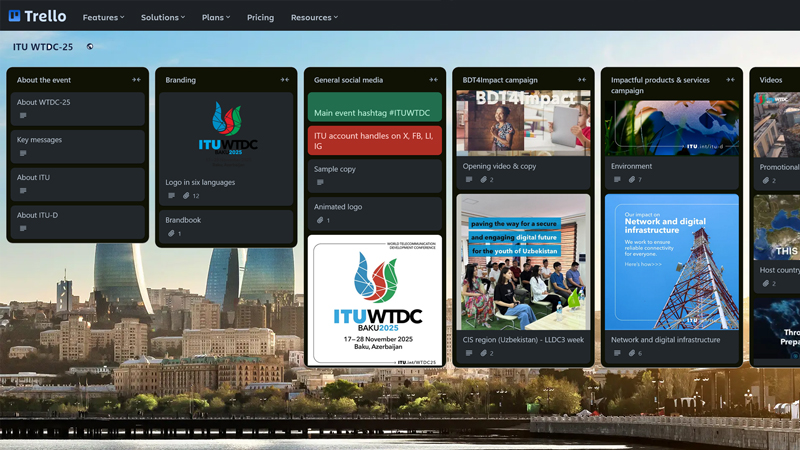Image resolution: width=800 pixels, height=450 pixels.
Task: Click description icon on Key messages card
Action: click(23, 153)
